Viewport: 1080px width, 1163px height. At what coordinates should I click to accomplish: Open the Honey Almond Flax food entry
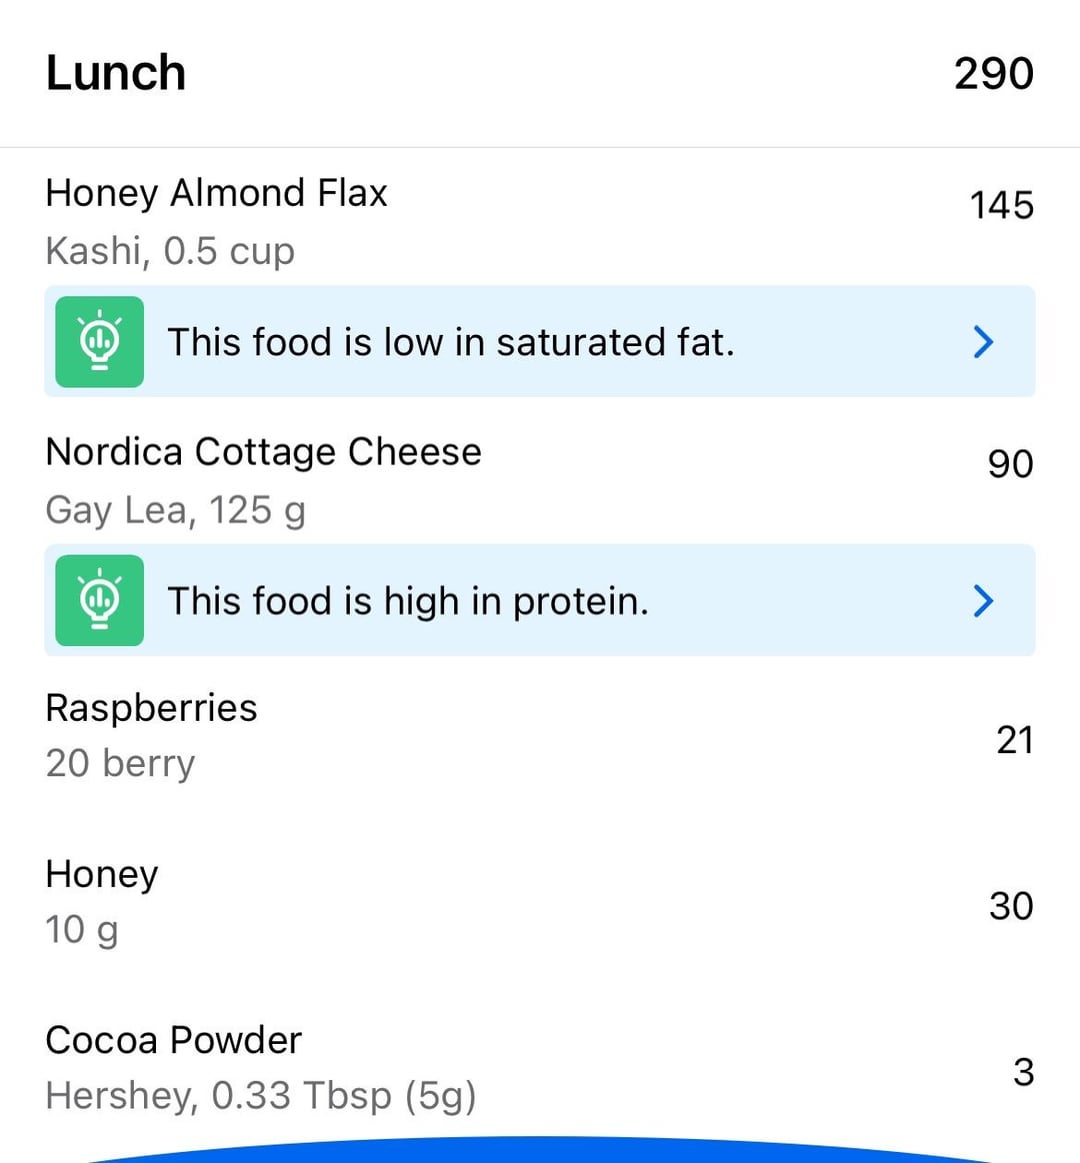540,220
